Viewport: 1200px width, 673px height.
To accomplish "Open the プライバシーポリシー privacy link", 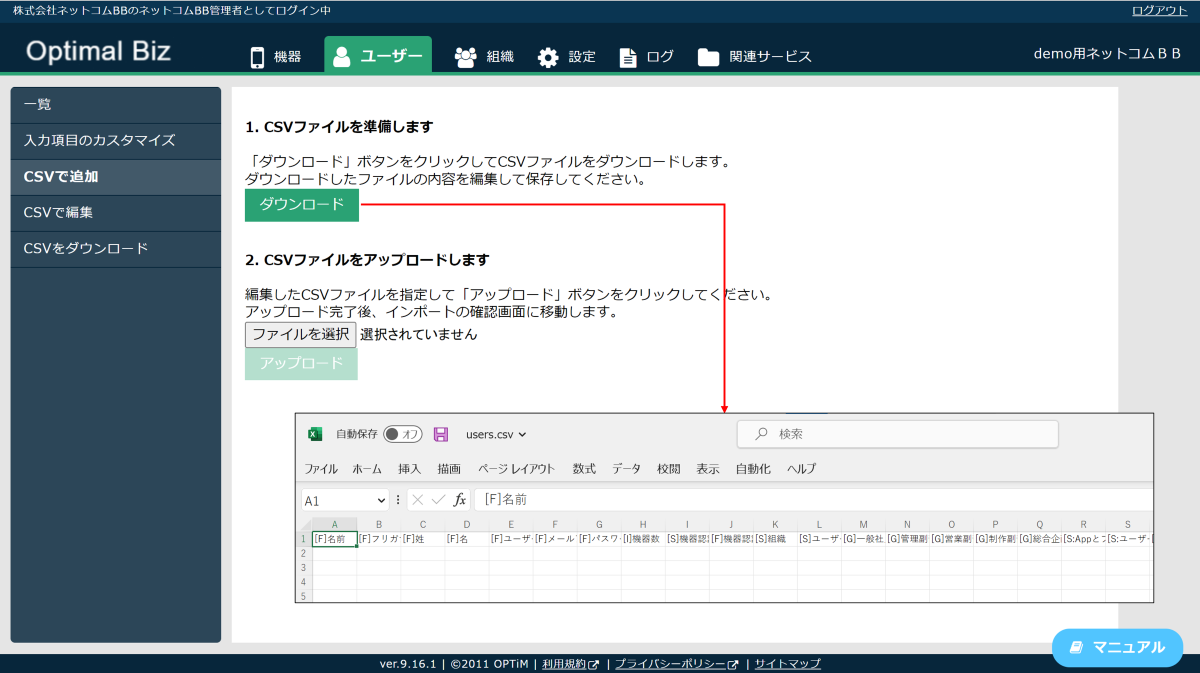I will pos(676,663).
